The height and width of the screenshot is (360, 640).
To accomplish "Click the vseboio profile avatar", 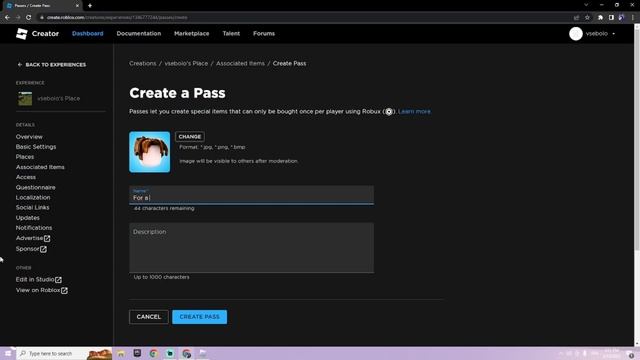I will click(x=576, y=33).
